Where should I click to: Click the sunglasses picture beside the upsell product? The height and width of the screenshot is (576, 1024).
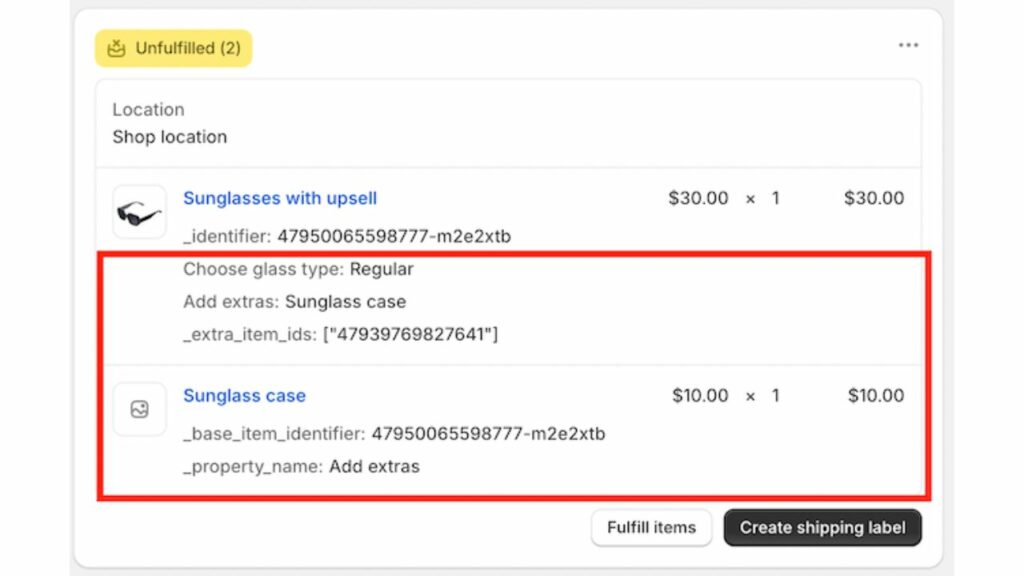pos(139,211)
